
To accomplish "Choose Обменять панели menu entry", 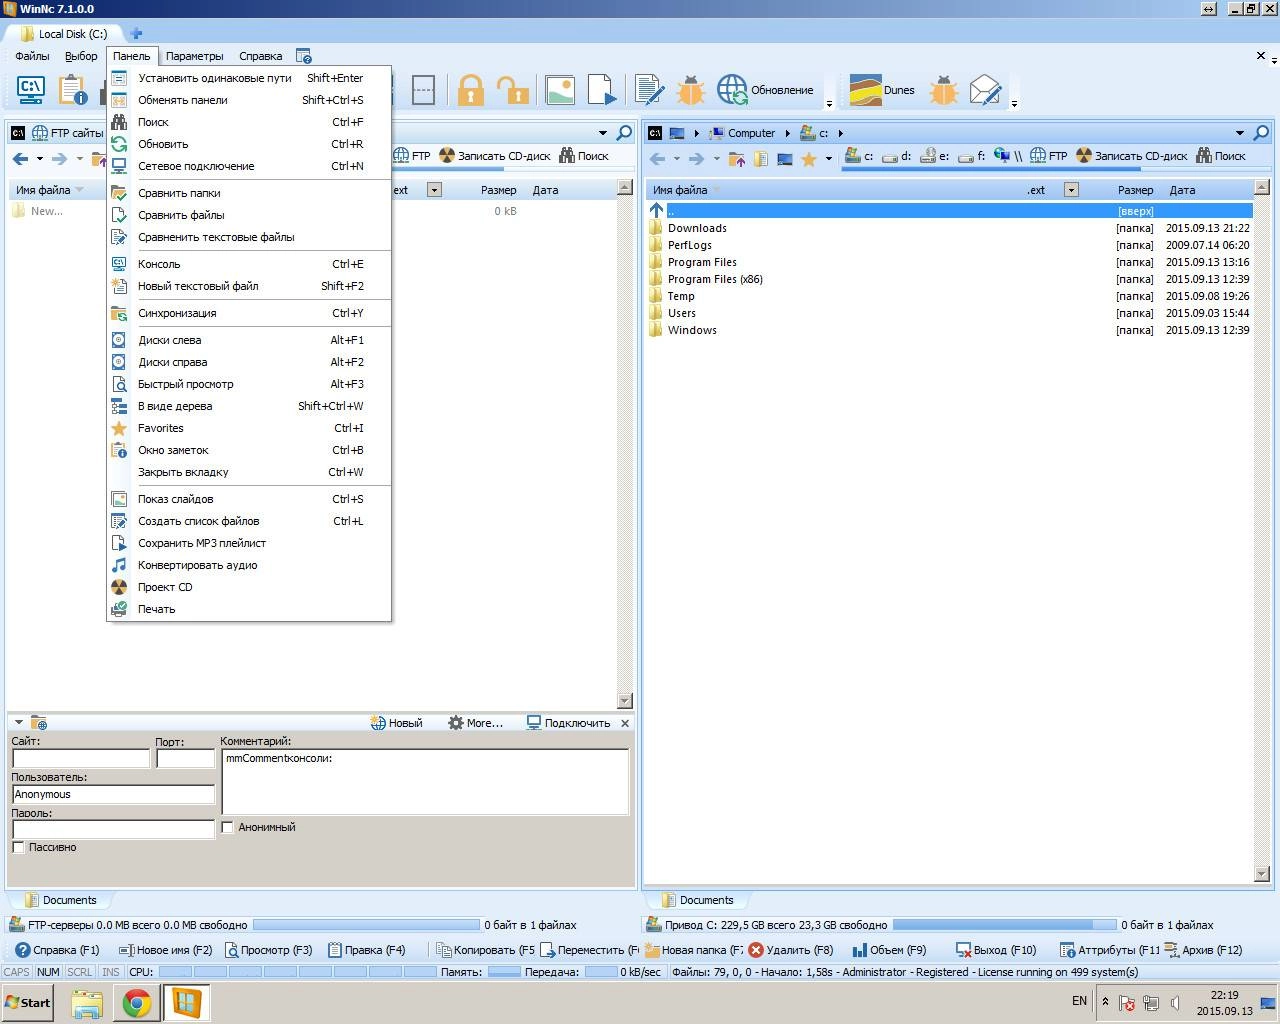I will [x=249, y=100].
